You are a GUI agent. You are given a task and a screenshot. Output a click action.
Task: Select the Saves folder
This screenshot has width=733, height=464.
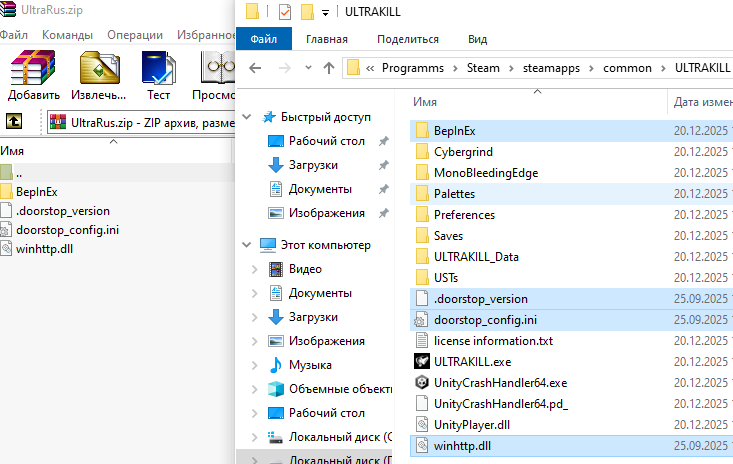pyautogui.click(x=448, y=236)
